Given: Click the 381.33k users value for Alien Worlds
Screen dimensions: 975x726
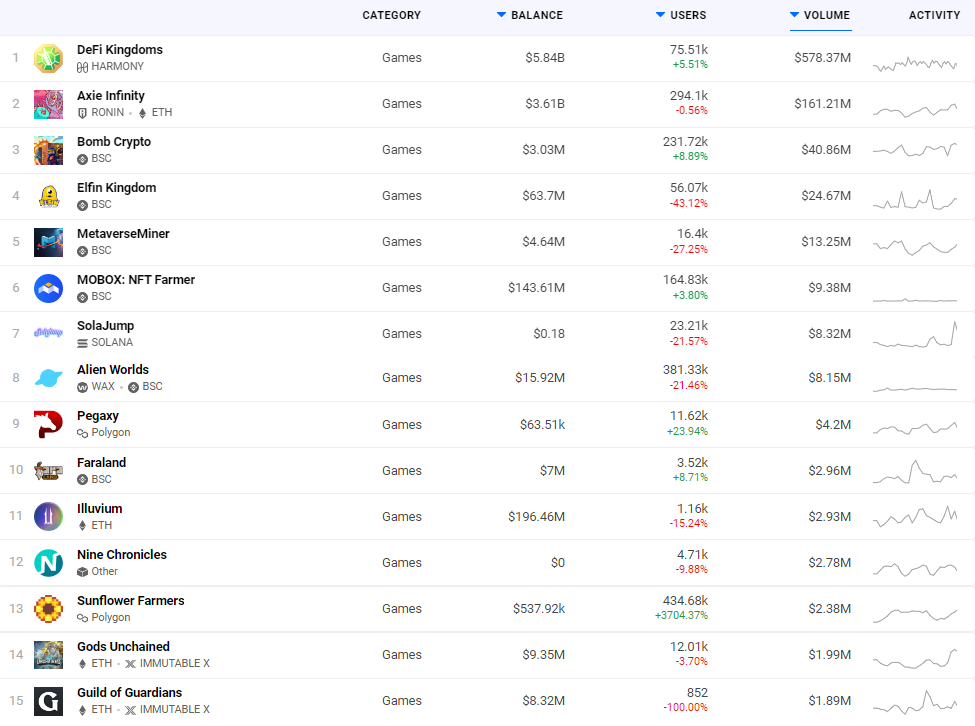Looking at the screenshot, I should point(685,370).
